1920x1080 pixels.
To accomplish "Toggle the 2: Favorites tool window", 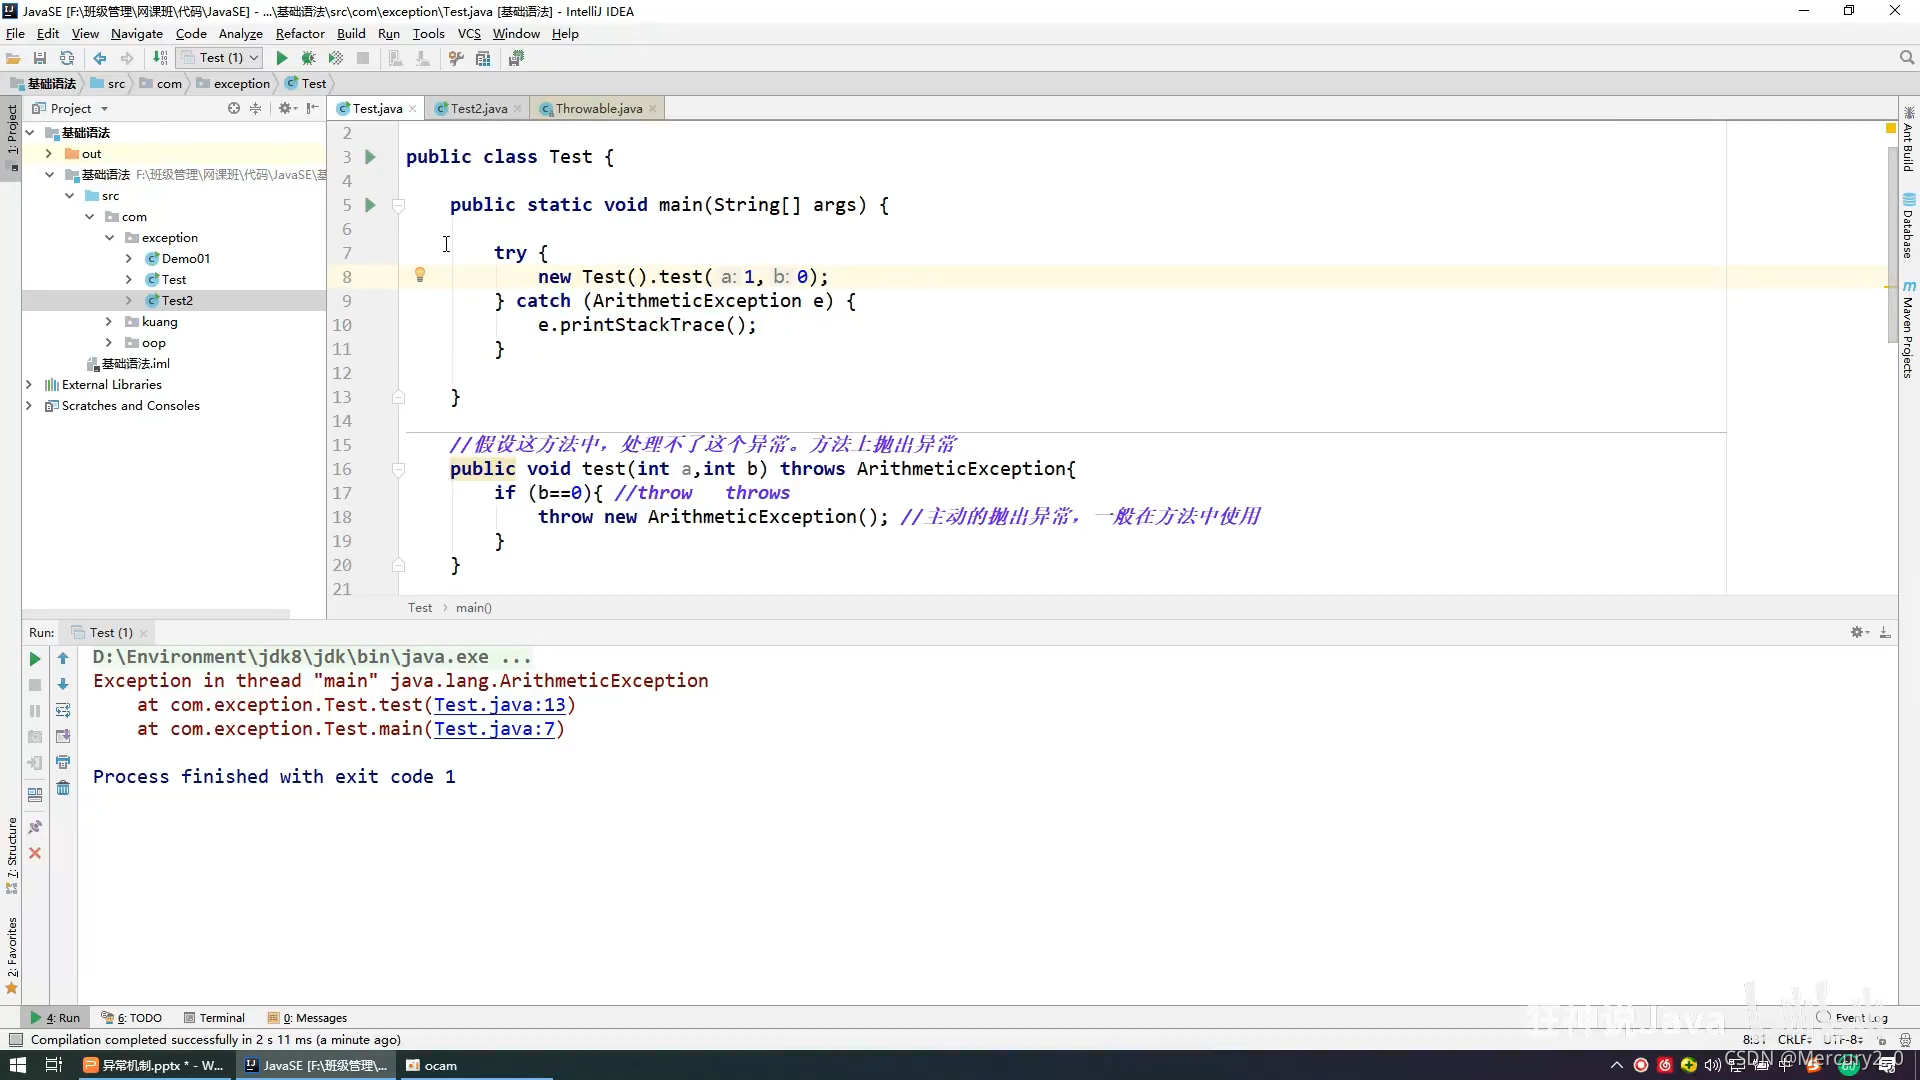I will click(12, 955).
